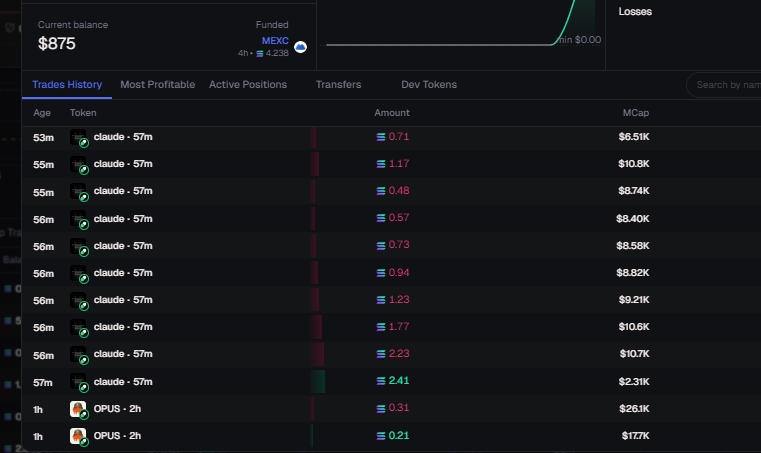Sort by the Amount column header
The image size is (761, 453).
tap(392, 113)
